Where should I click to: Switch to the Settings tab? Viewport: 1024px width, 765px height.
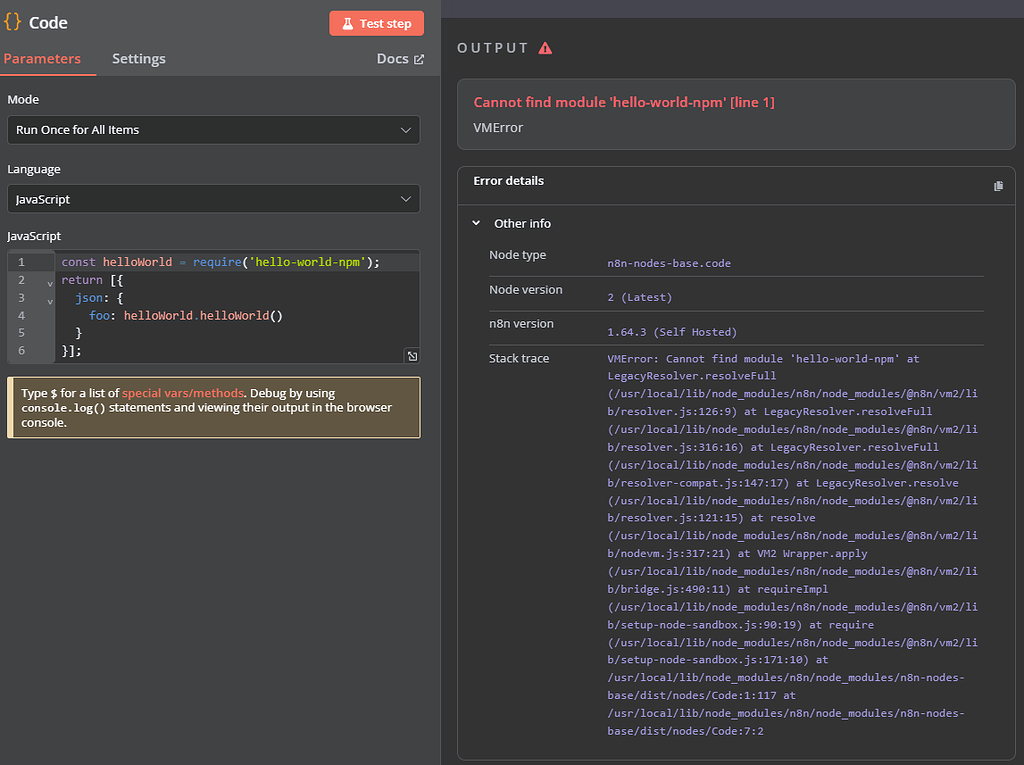tap(138, 59)
